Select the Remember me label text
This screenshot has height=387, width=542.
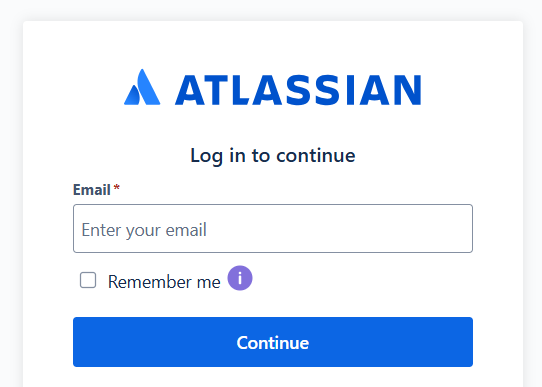[164, 282]
